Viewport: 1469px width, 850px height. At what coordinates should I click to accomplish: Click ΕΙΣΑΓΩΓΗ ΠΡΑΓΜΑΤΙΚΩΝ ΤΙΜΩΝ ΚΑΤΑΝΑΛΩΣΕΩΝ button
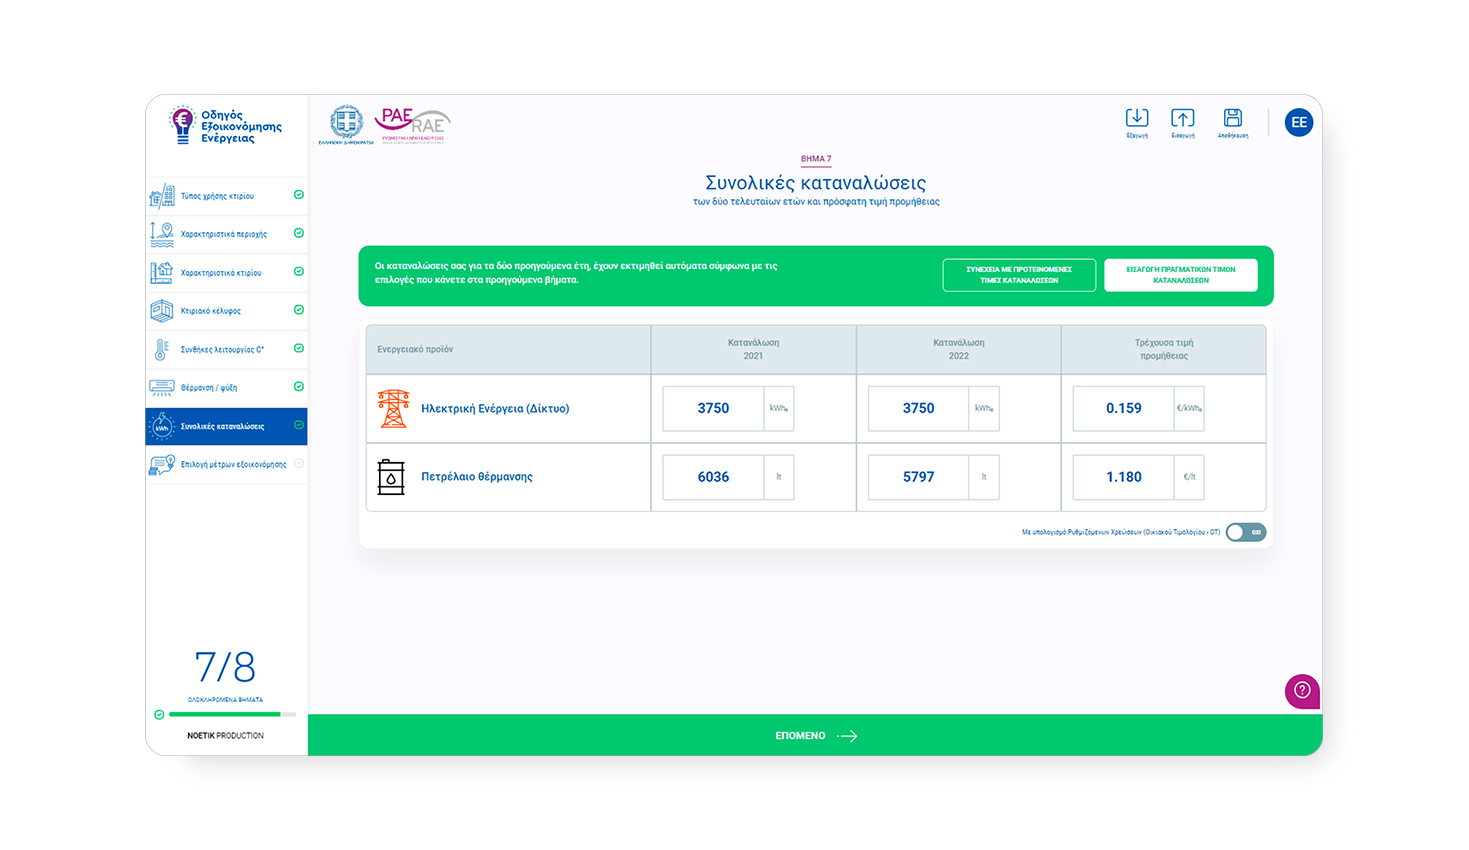pos(1180,275)
